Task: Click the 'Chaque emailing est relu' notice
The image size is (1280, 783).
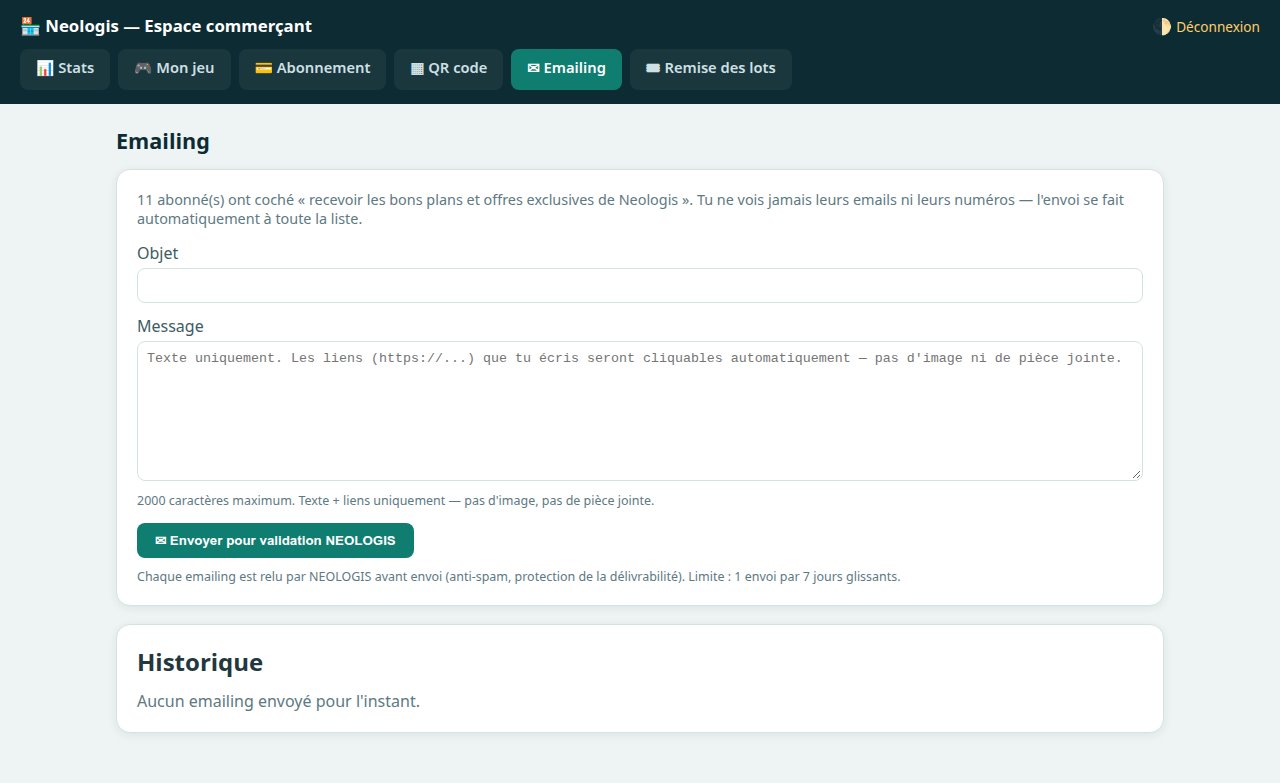Action: 519,576
